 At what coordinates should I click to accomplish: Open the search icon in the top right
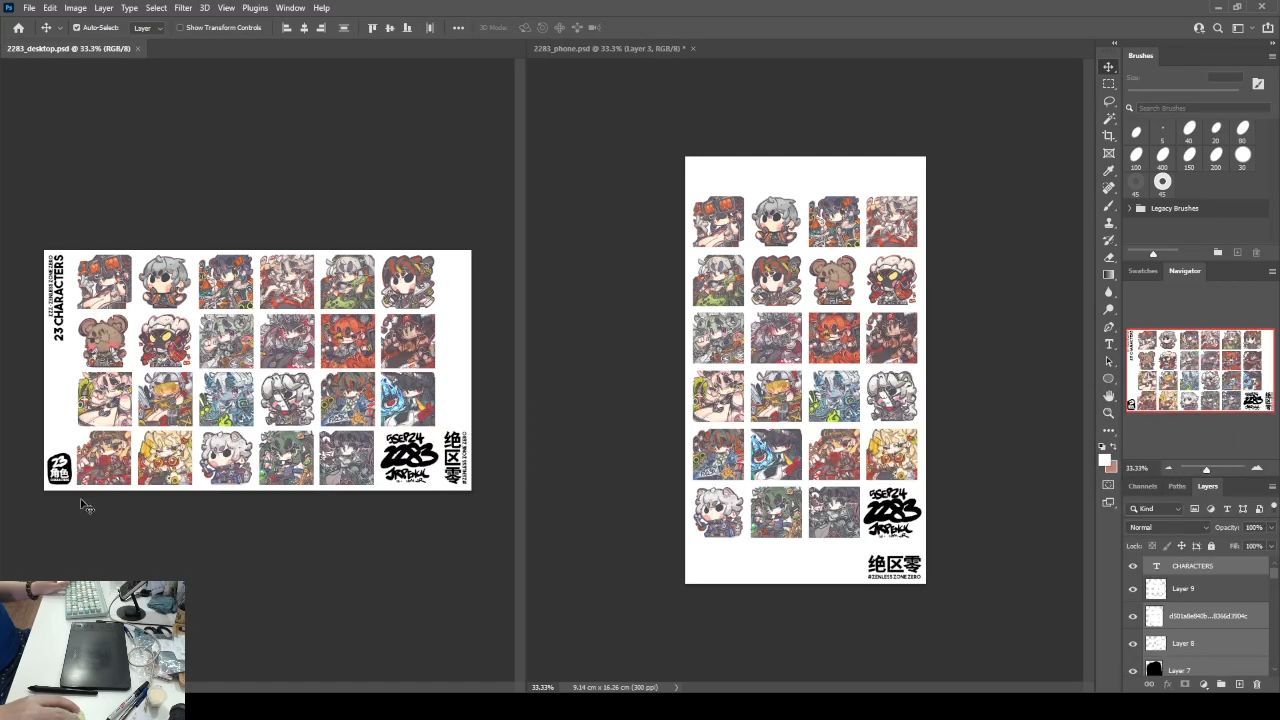1218,28
